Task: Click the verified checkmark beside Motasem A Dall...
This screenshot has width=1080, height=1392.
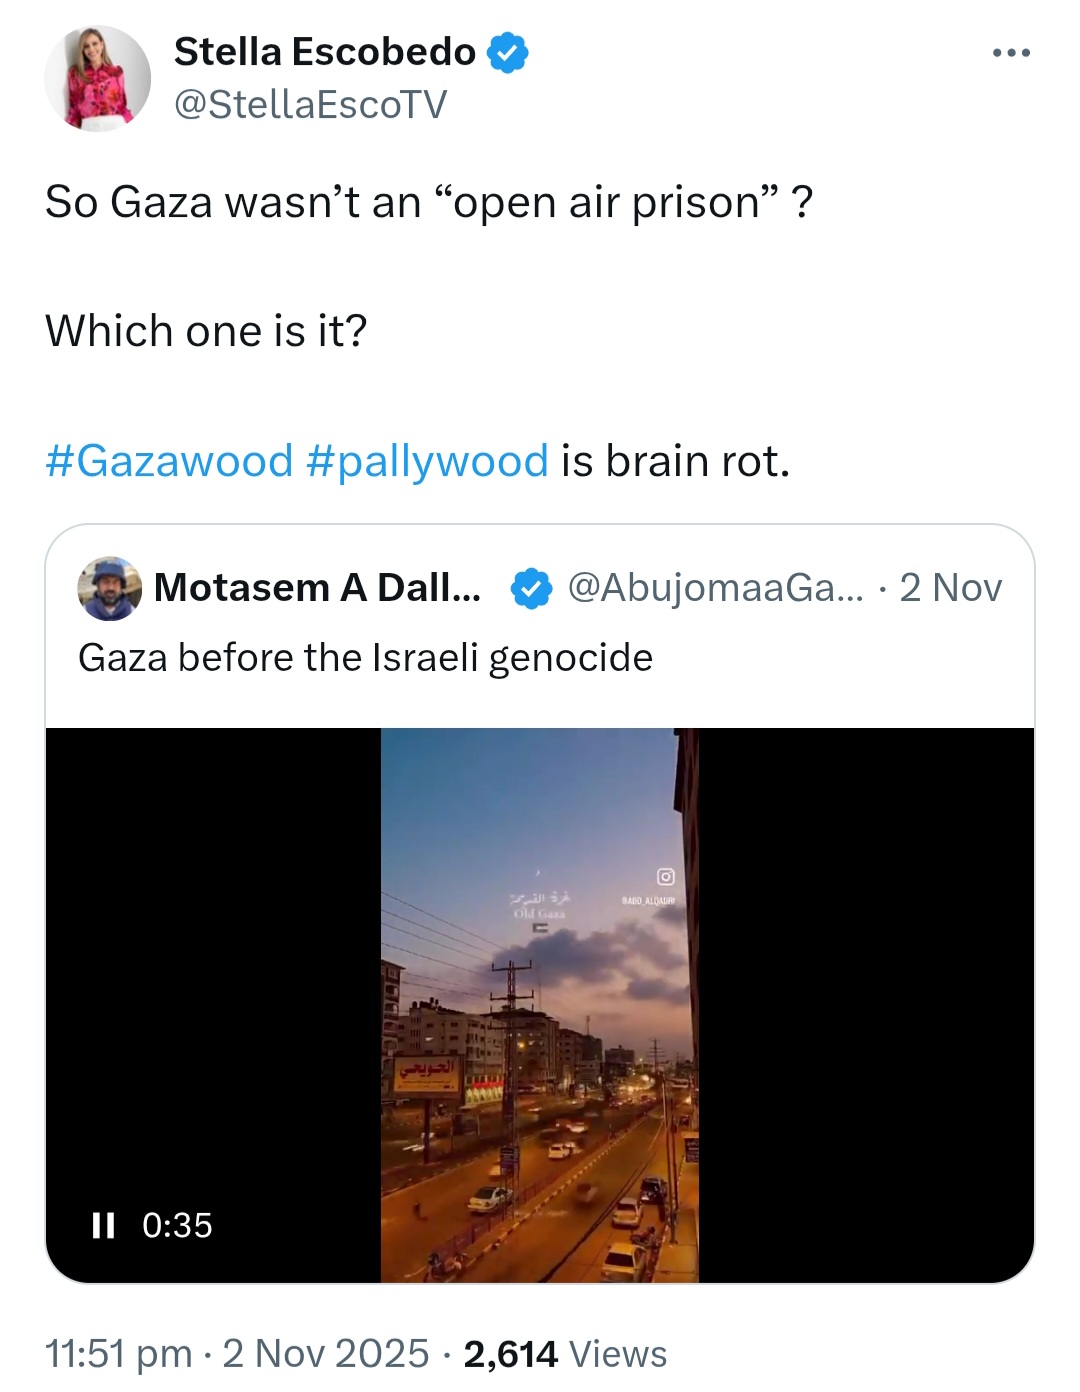Action: click(527, 589)
